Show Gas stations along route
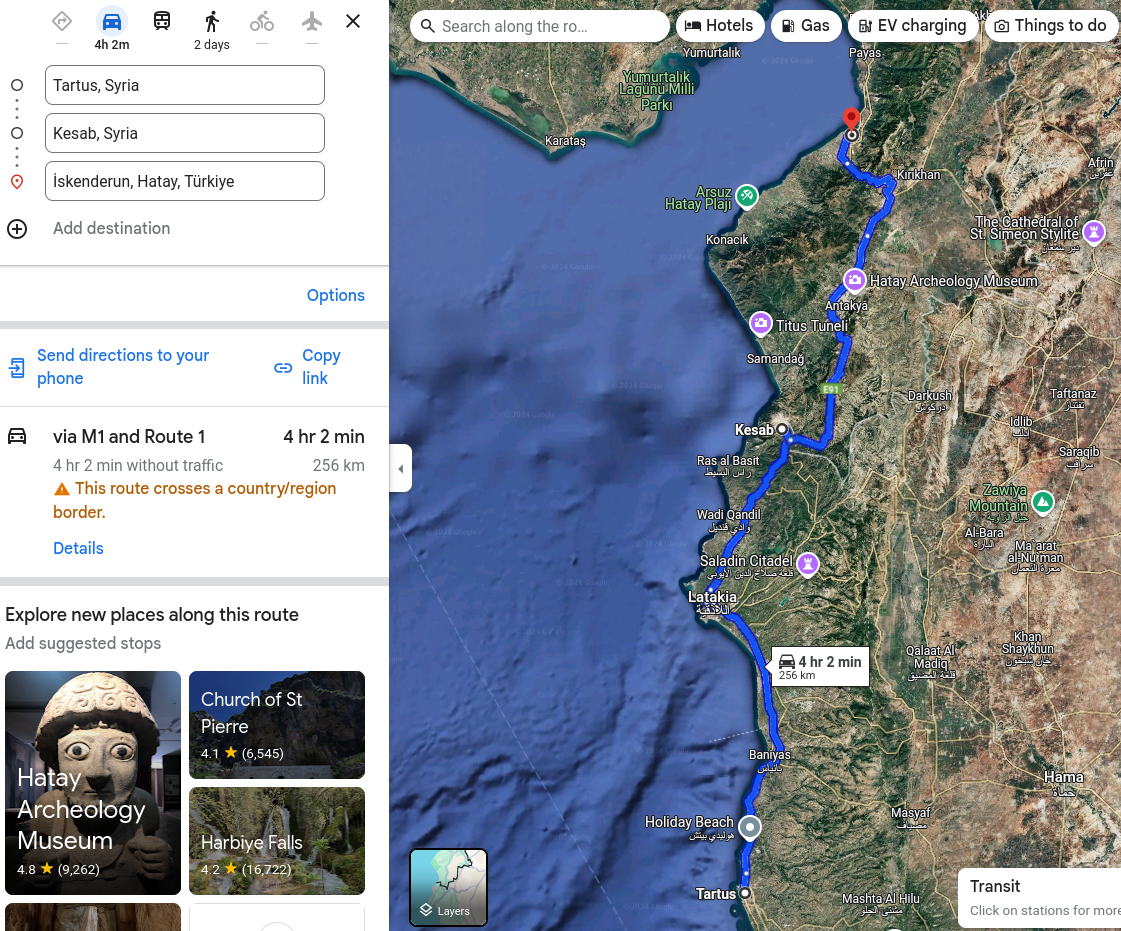This screenshot has width=1121, height=931. click(805, 26)
